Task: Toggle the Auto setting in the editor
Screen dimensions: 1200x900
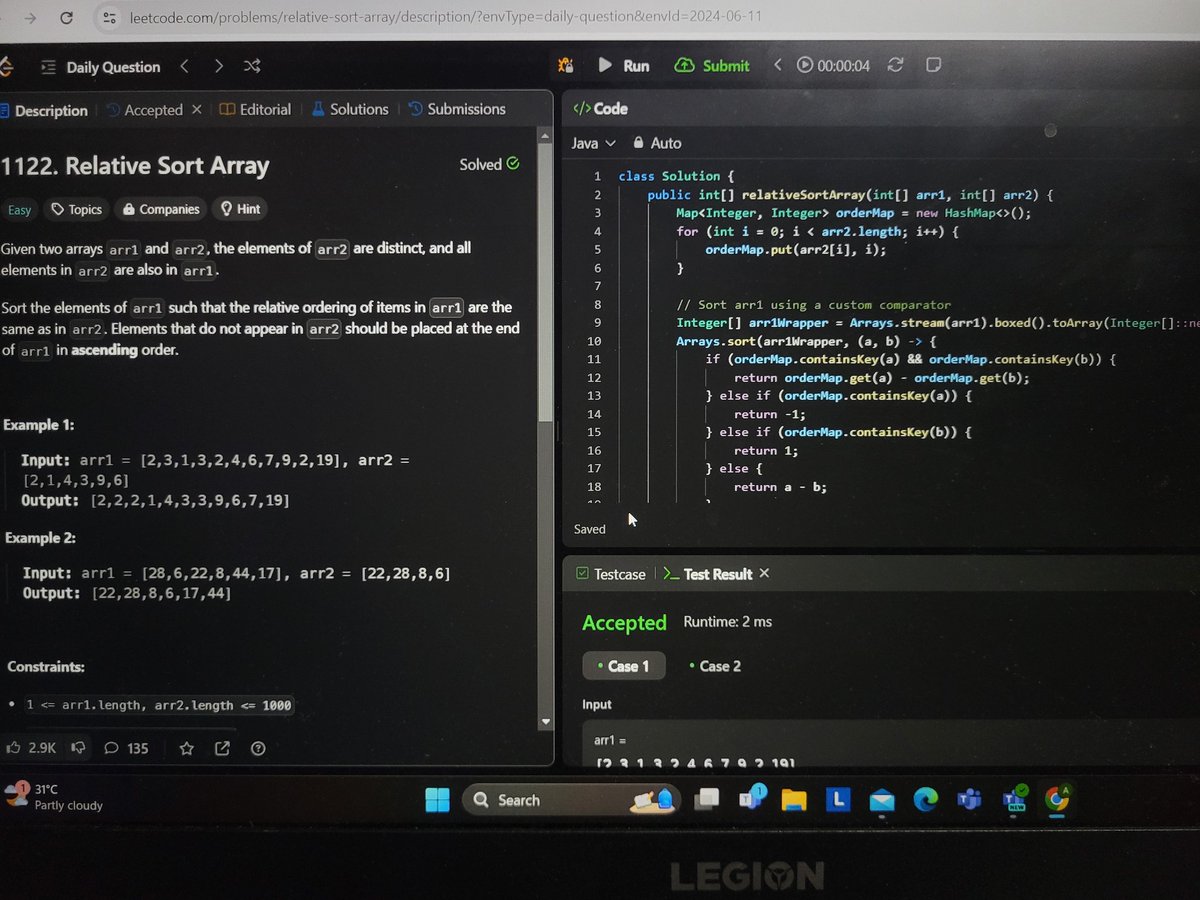Action: 657,144
